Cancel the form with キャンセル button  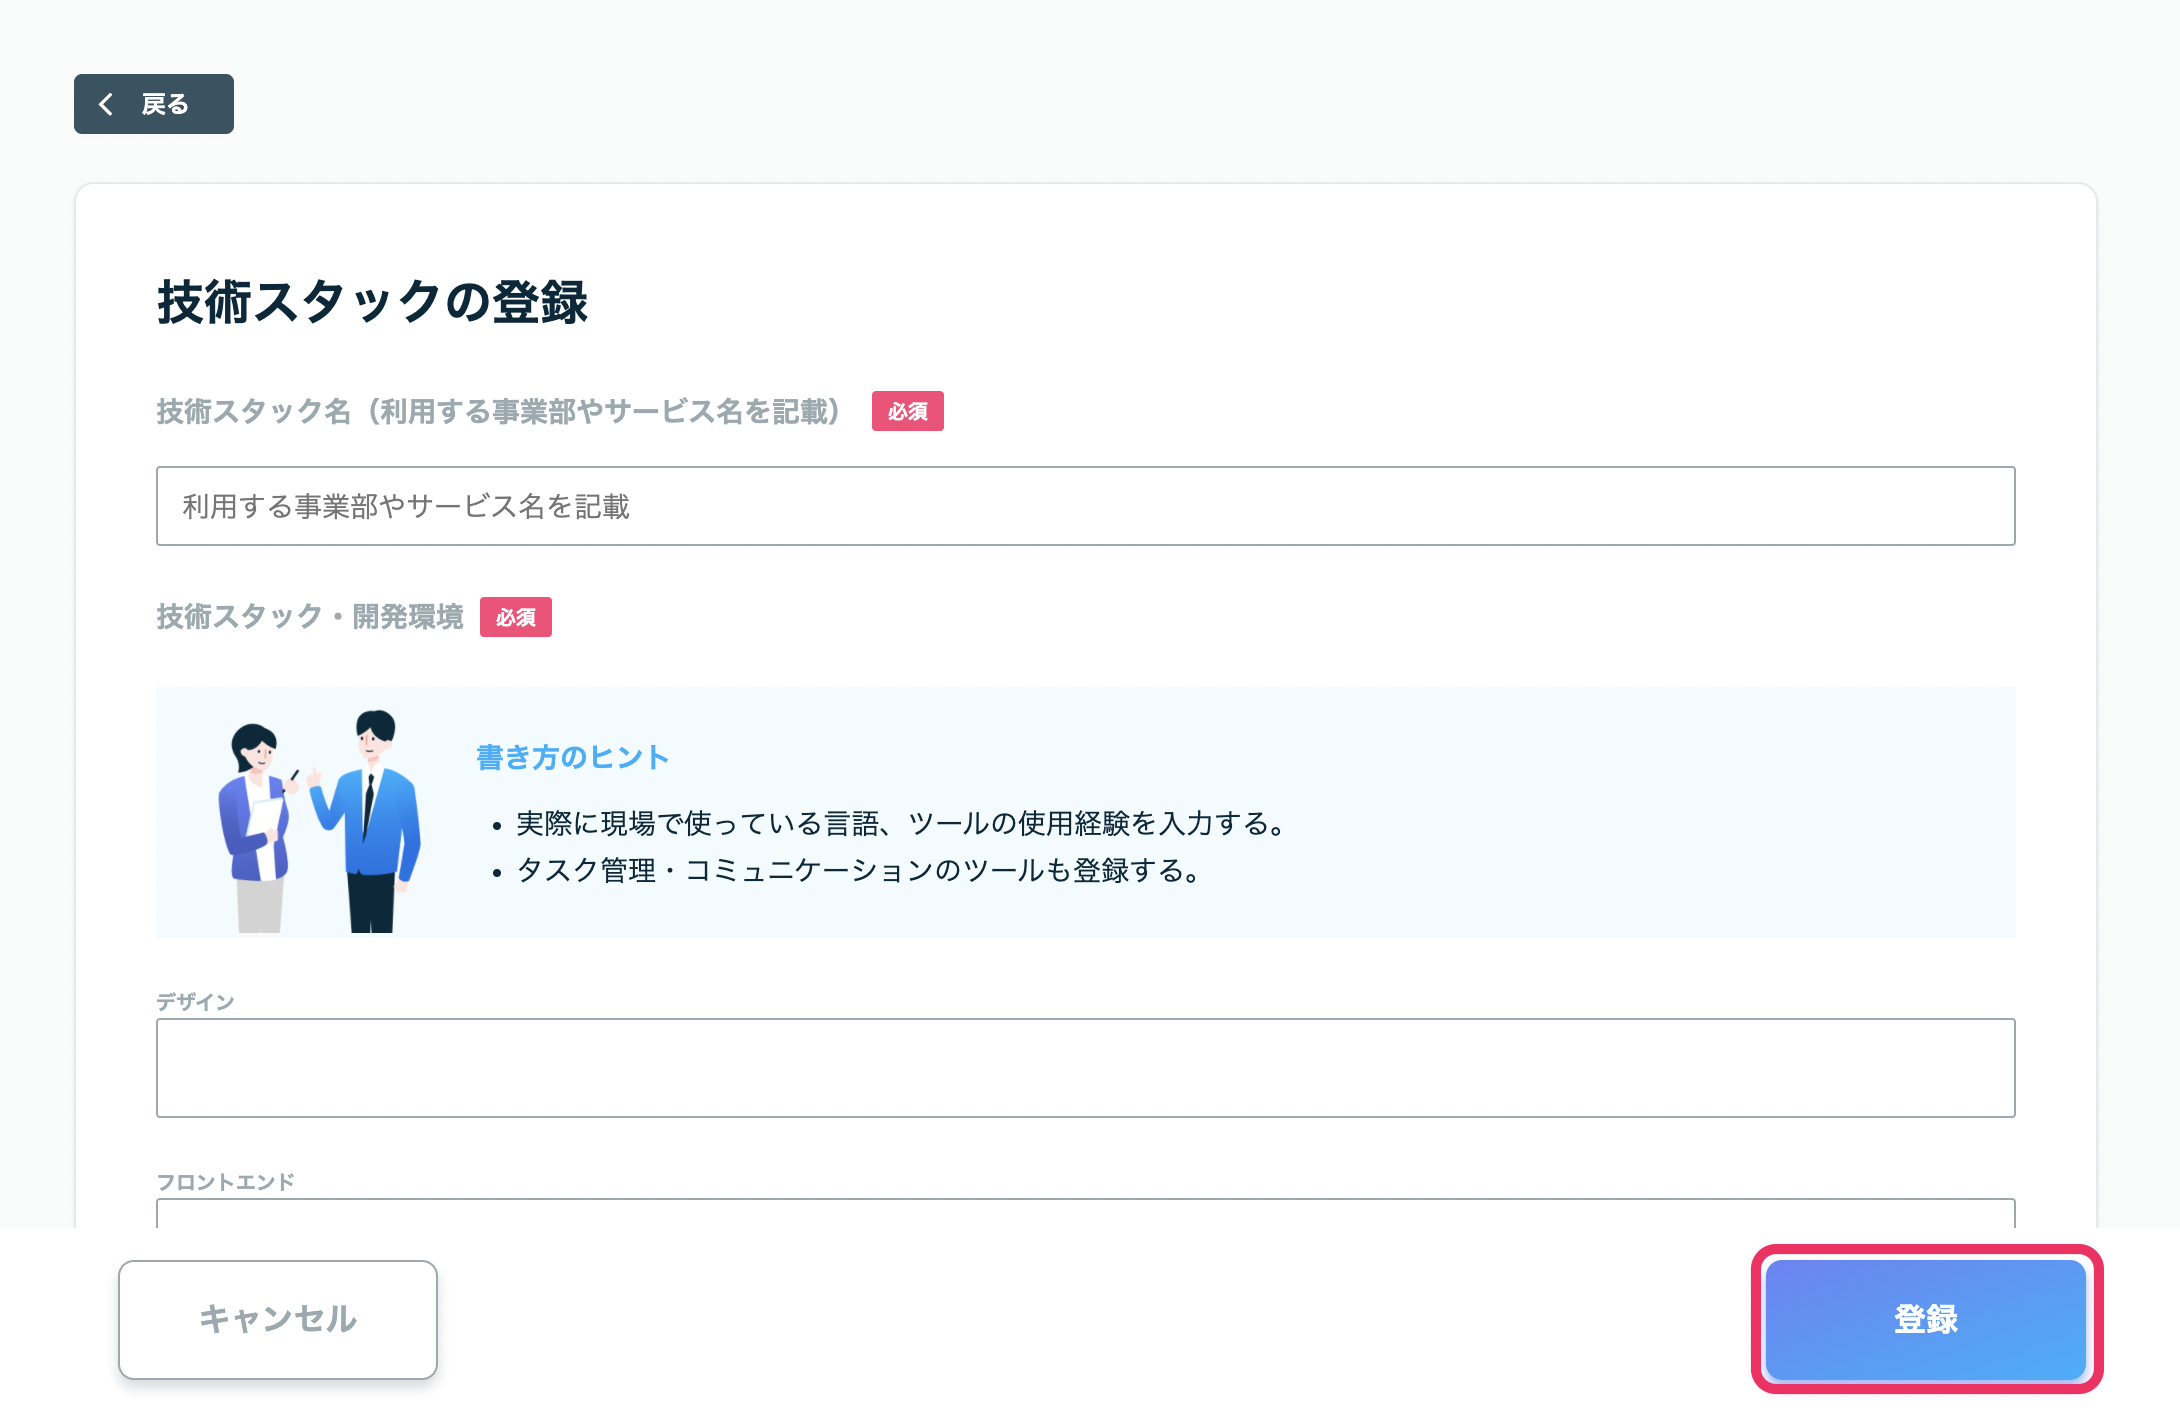278,1319
